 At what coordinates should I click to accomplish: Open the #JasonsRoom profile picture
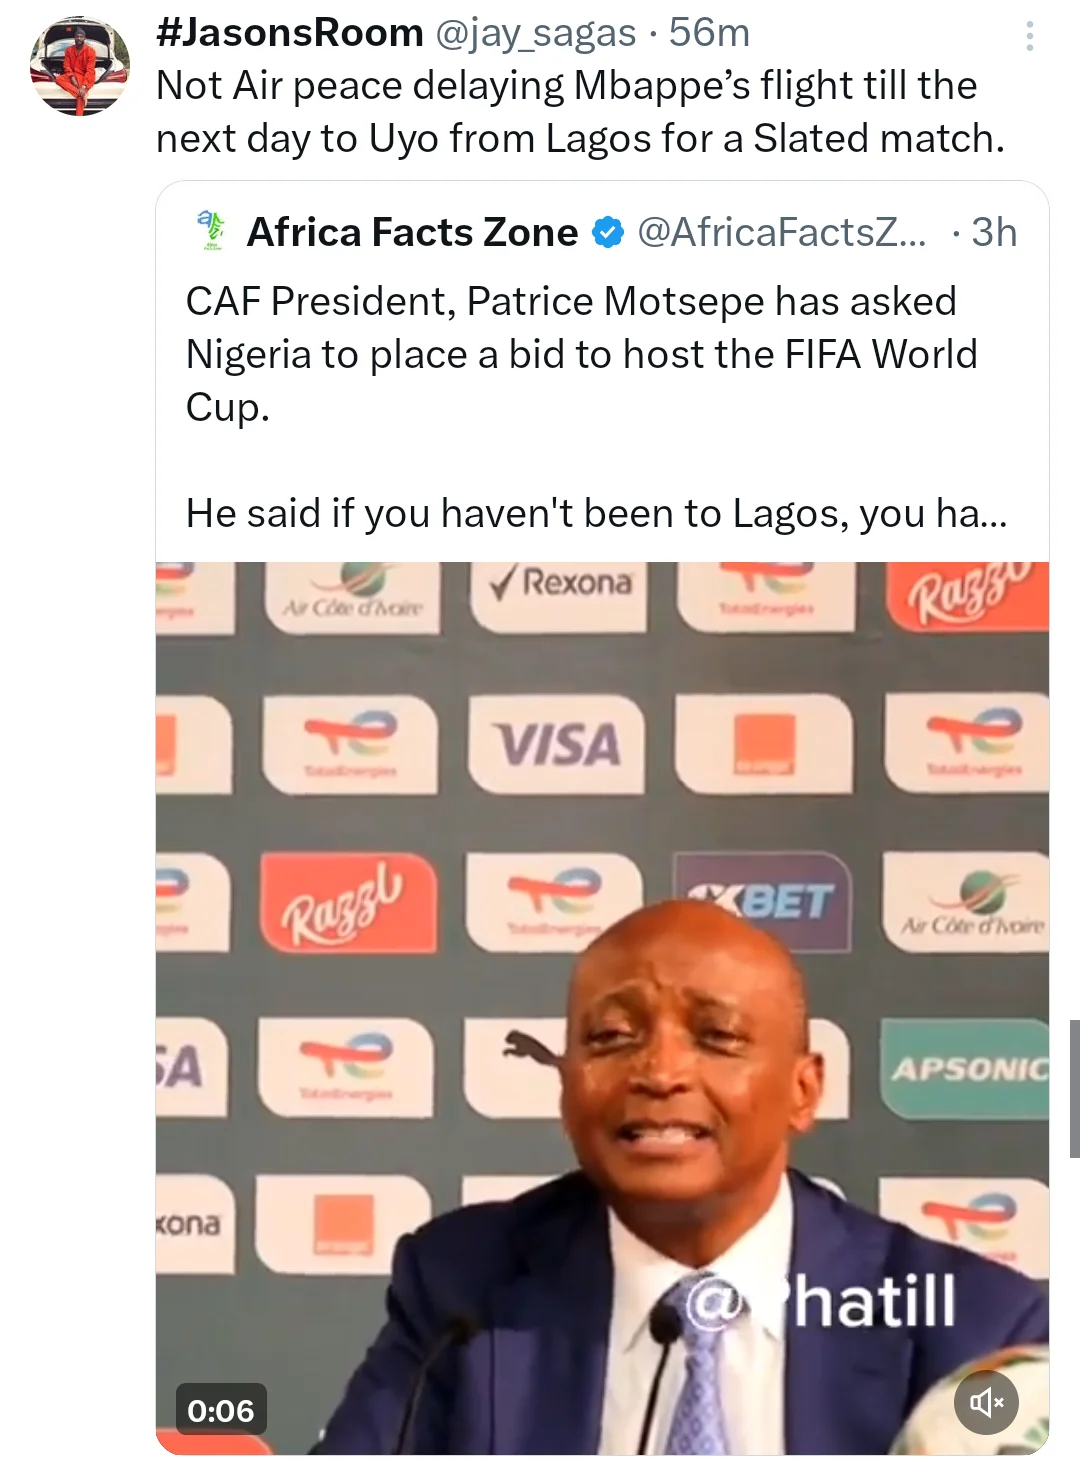(80, 66)
